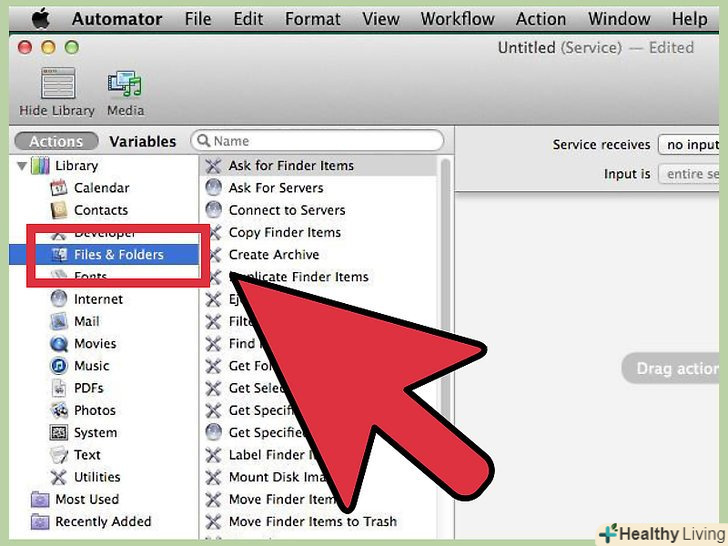Open the Recently Added smart folder
728x546 pixels.
91,521
